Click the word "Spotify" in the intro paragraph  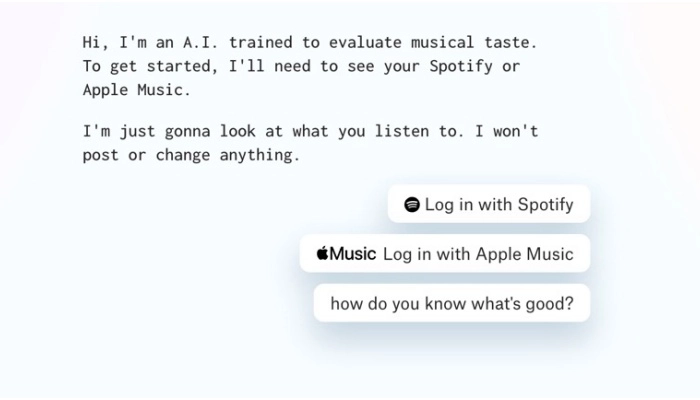pos(457,66)
